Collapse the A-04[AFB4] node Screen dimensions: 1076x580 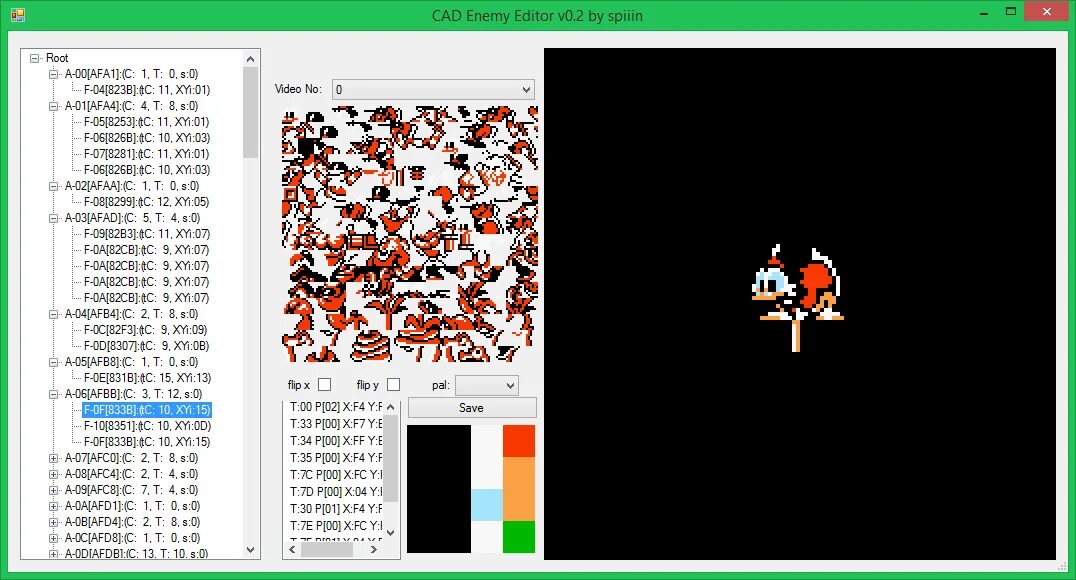click(x=54, y=314)
